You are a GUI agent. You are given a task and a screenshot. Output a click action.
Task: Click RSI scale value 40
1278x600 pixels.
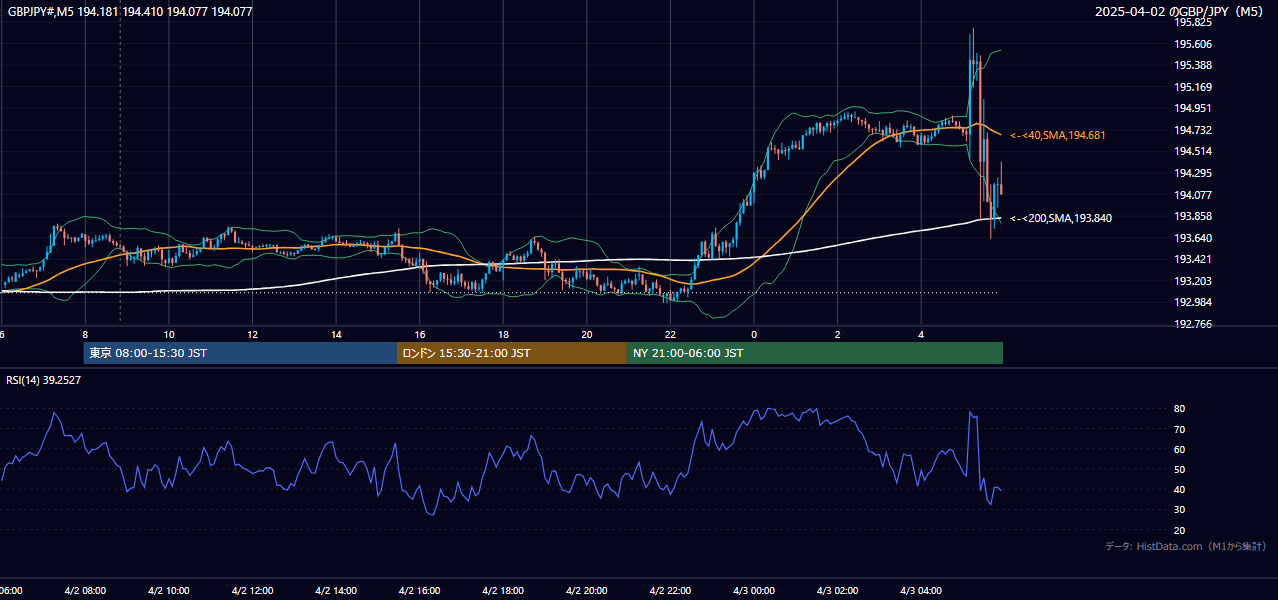point(1180,489)
